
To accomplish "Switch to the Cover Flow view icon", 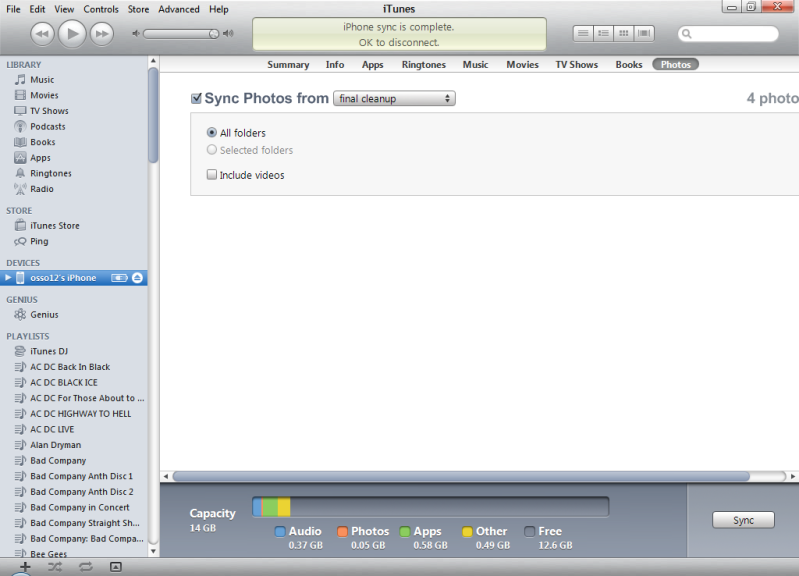I will pos(644,34).
